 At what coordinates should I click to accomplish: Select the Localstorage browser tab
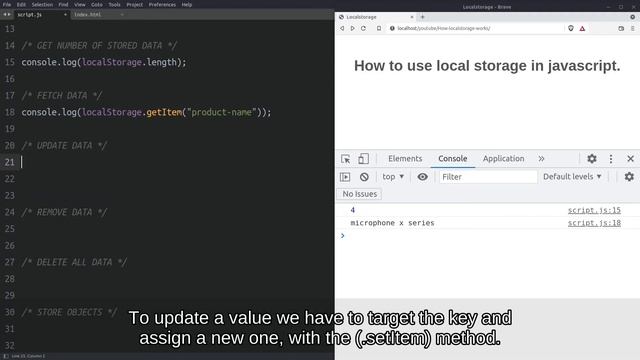click(x=376, y=17)
